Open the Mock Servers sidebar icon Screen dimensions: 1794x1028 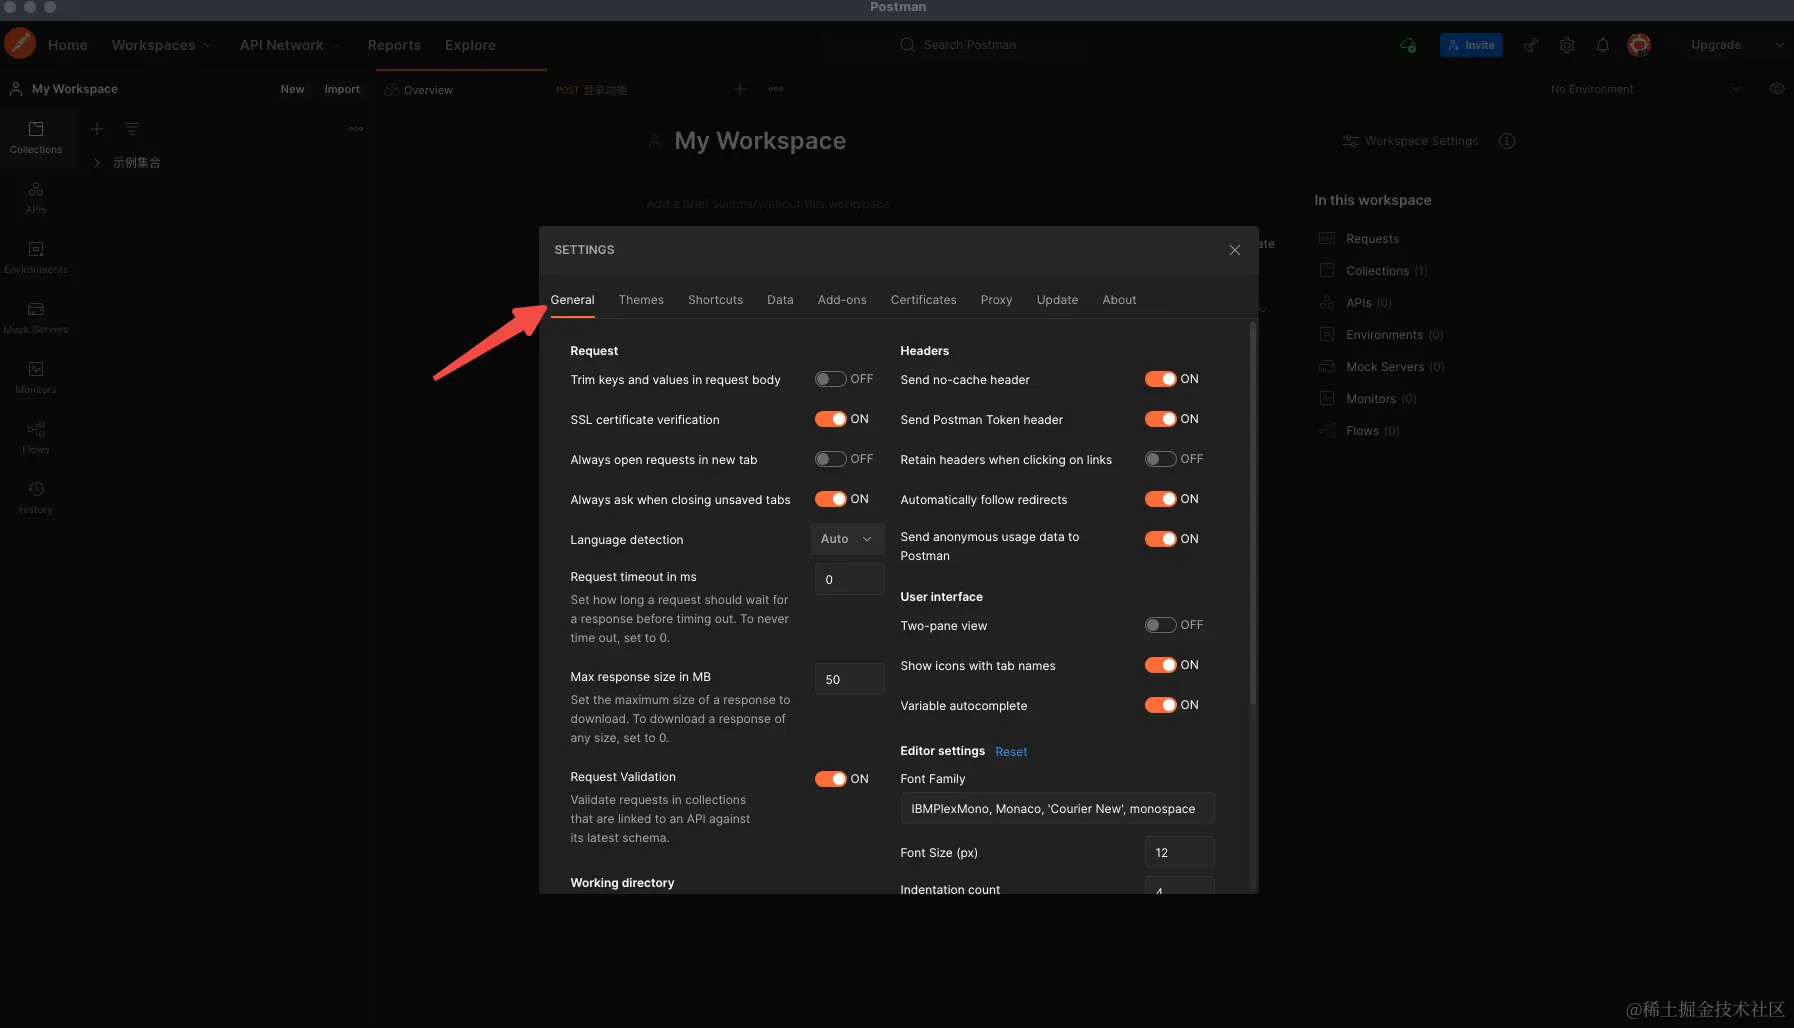[x=36, y=317]
